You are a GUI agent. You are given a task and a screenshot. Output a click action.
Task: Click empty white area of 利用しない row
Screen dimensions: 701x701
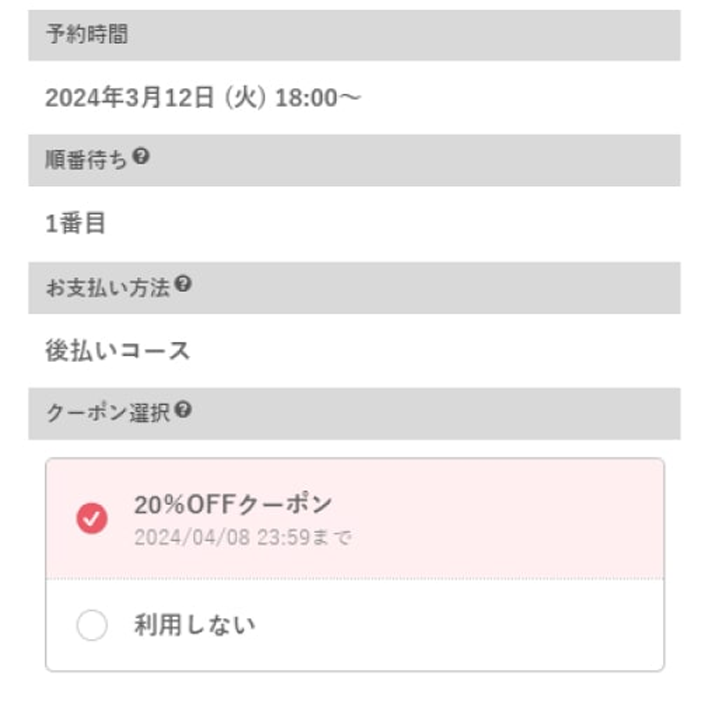(460, 625)
